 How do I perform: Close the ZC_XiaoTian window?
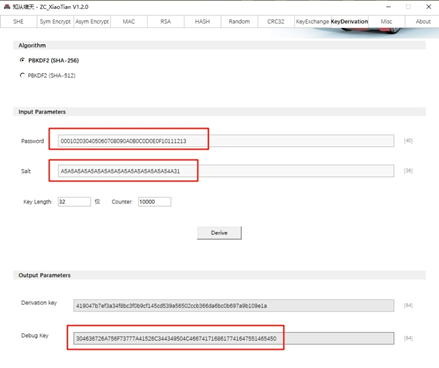(x=429, y=7)
